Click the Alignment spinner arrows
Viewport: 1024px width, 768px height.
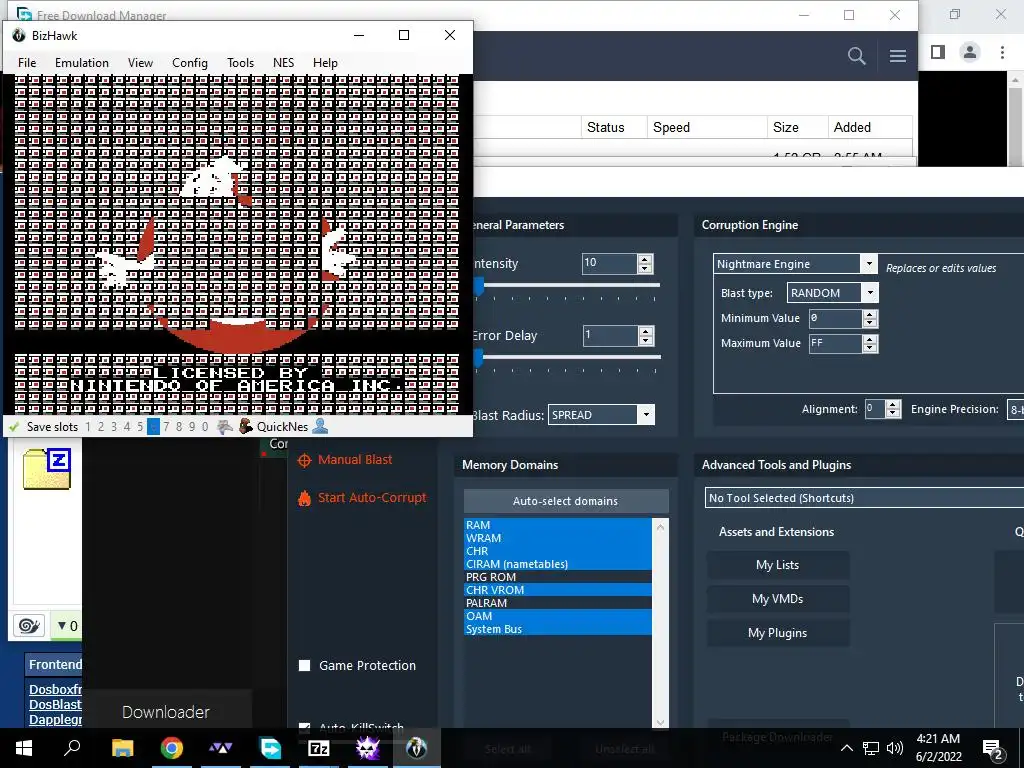pyautogui.click(x=893, y=409)
